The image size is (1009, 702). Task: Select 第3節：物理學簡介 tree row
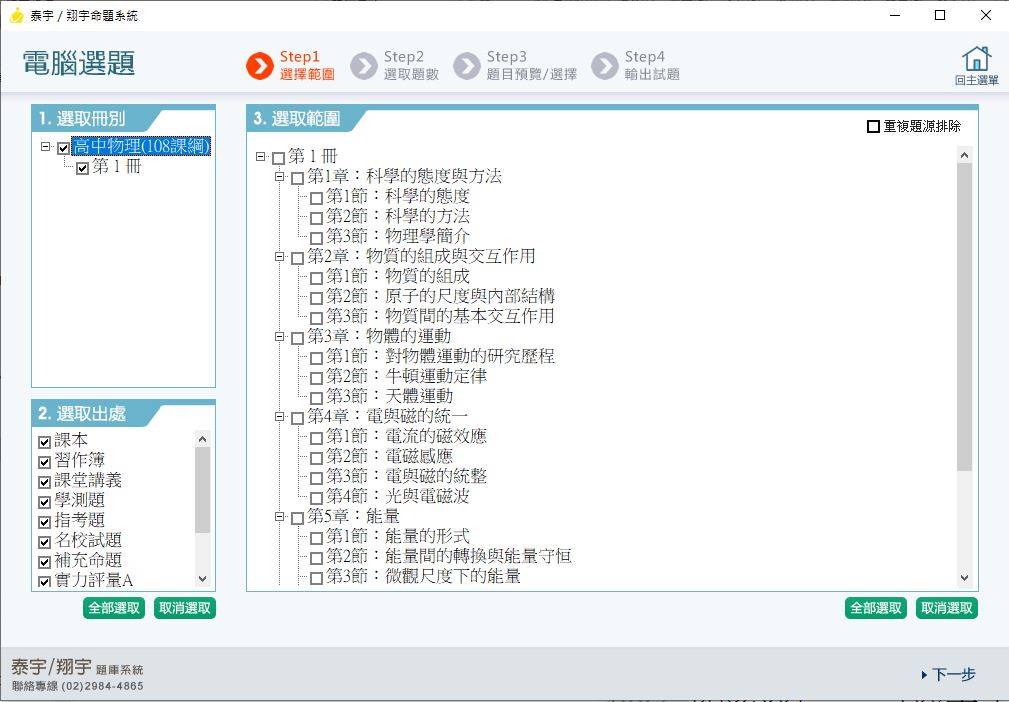(x=398, y=236)
